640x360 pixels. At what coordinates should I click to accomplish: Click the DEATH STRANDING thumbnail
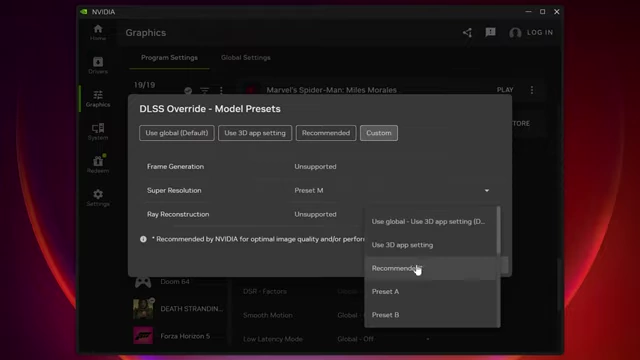[143, 309]
